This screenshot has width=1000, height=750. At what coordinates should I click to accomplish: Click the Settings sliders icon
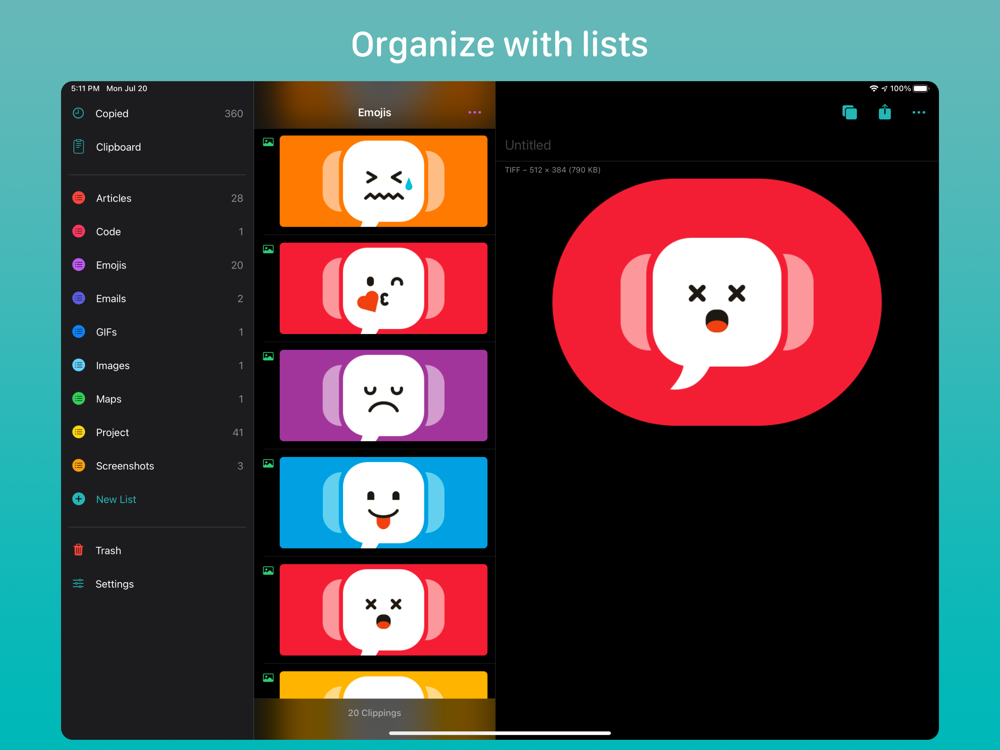[78, 584]
